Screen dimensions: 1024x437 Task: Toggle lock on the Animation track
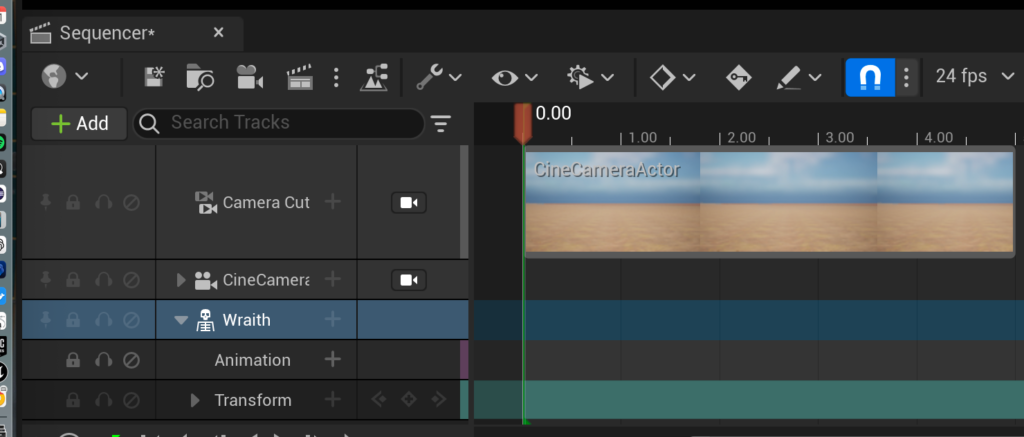tap(73, 360)
